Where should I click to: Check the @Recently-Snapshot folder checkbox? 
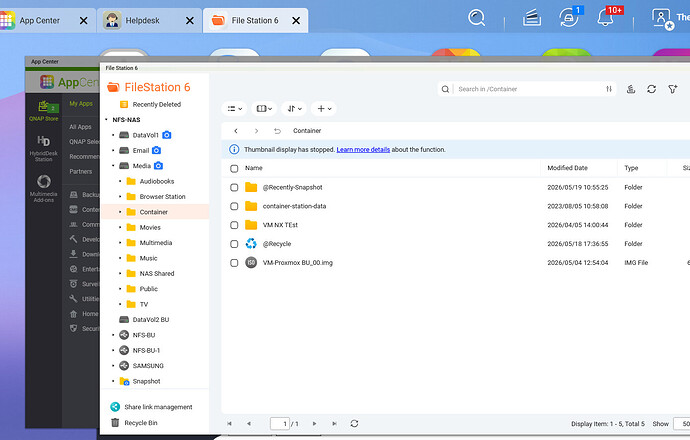pyautogui.click(x=234, y=187)
